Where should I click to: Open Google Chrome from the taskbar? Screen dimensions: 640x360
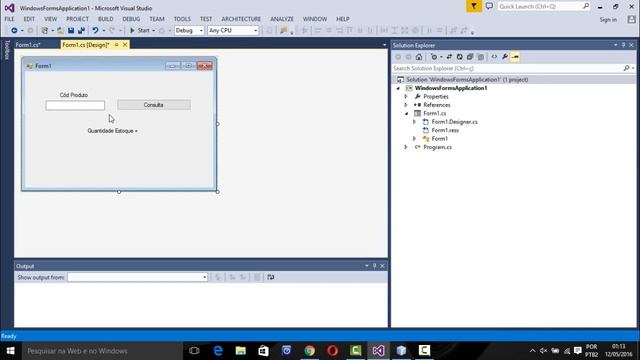[x=309, y=351]
